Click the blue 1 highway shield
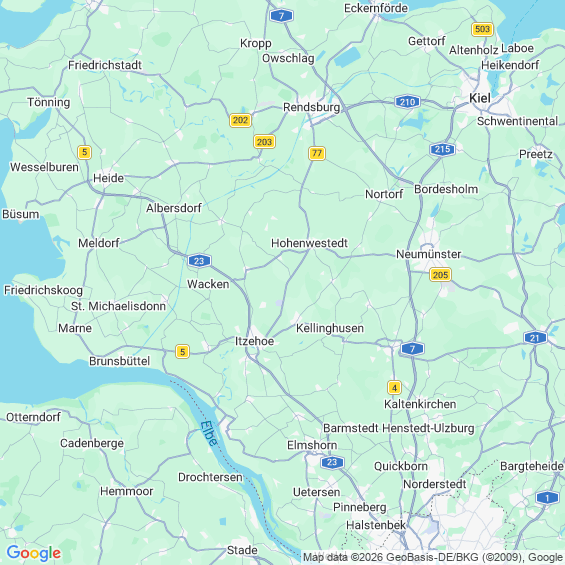565x565 pixels. pos(547,498)
